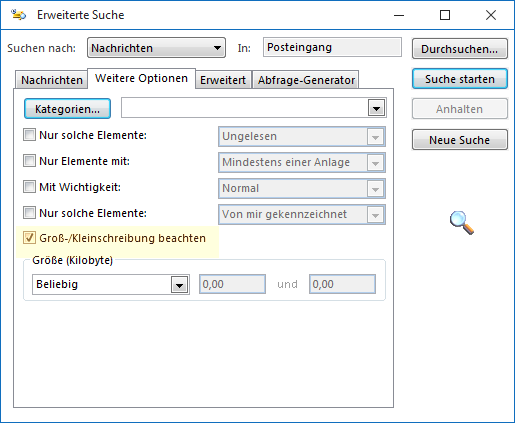Toggle the 'Mit Wichtigkeit' checkbox
Screen dimensions: 515x423
pos(29,187)
